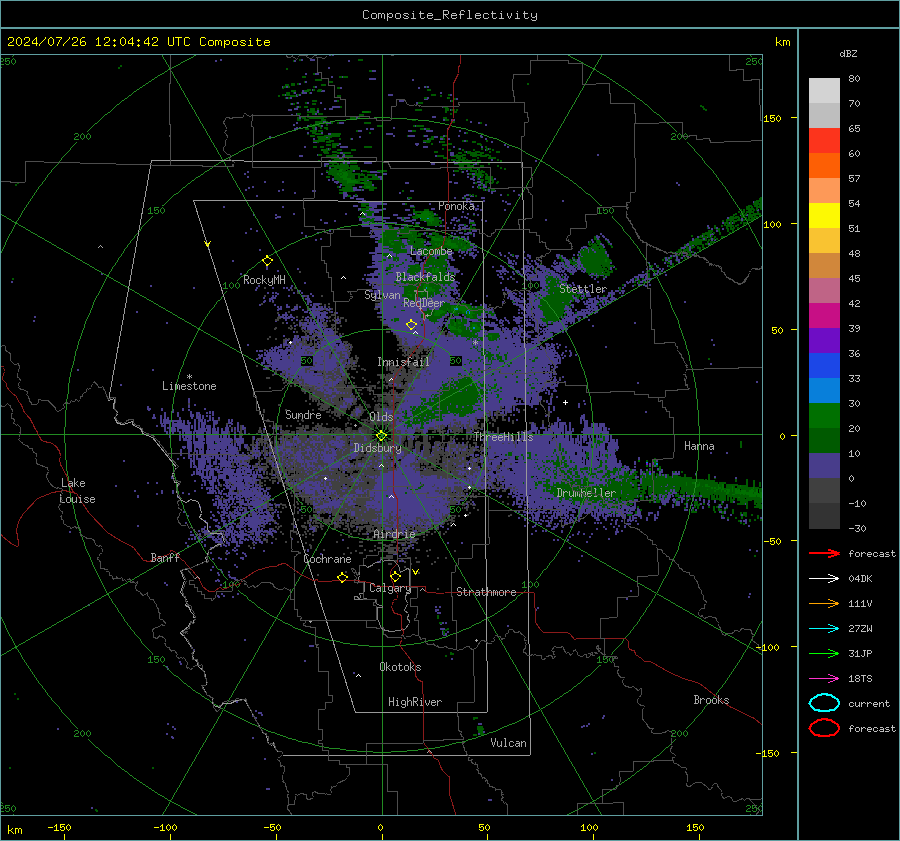This screenshot has height=841, width=900.
Task: Select the cyan 'current' ellipse icon
Action: point(824,703)
